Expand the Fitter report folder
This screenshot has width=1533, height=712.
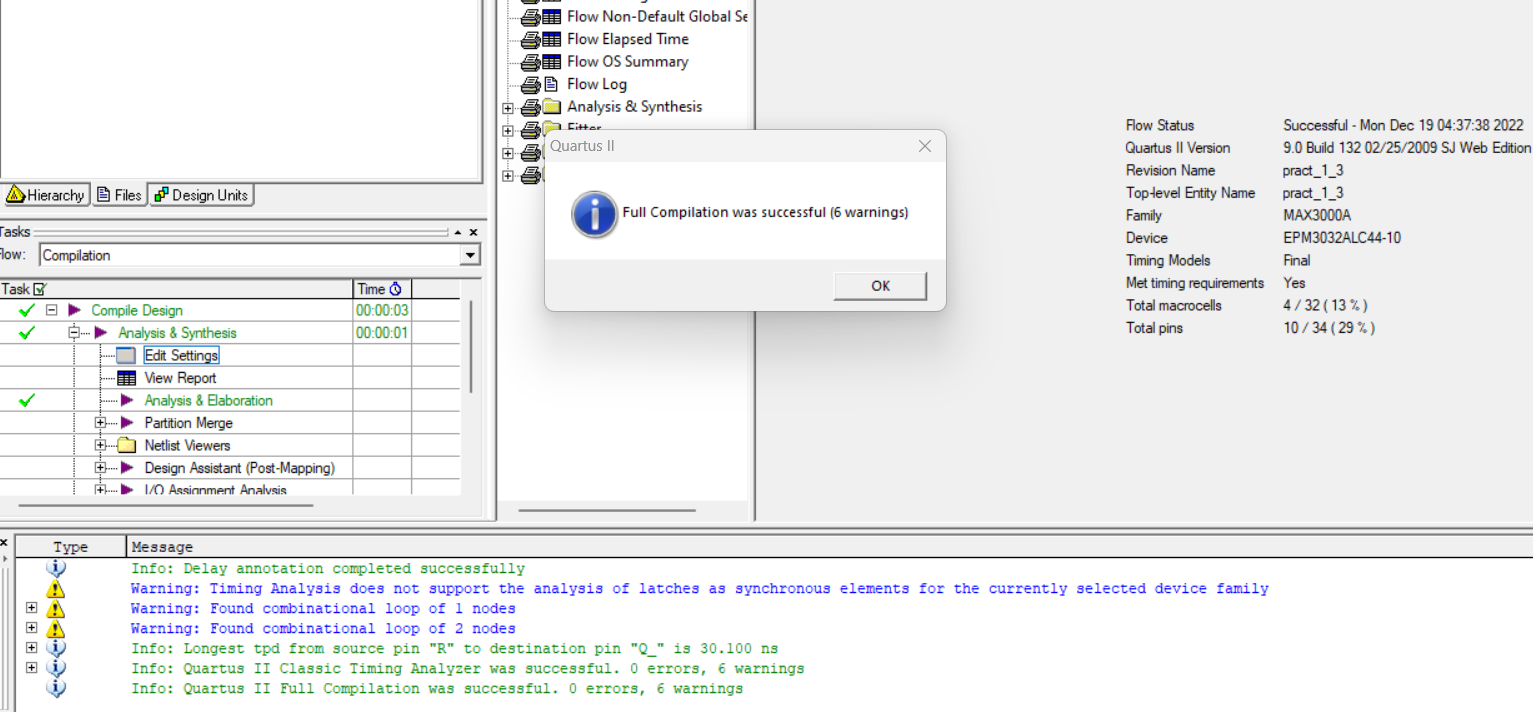[508, 130]
